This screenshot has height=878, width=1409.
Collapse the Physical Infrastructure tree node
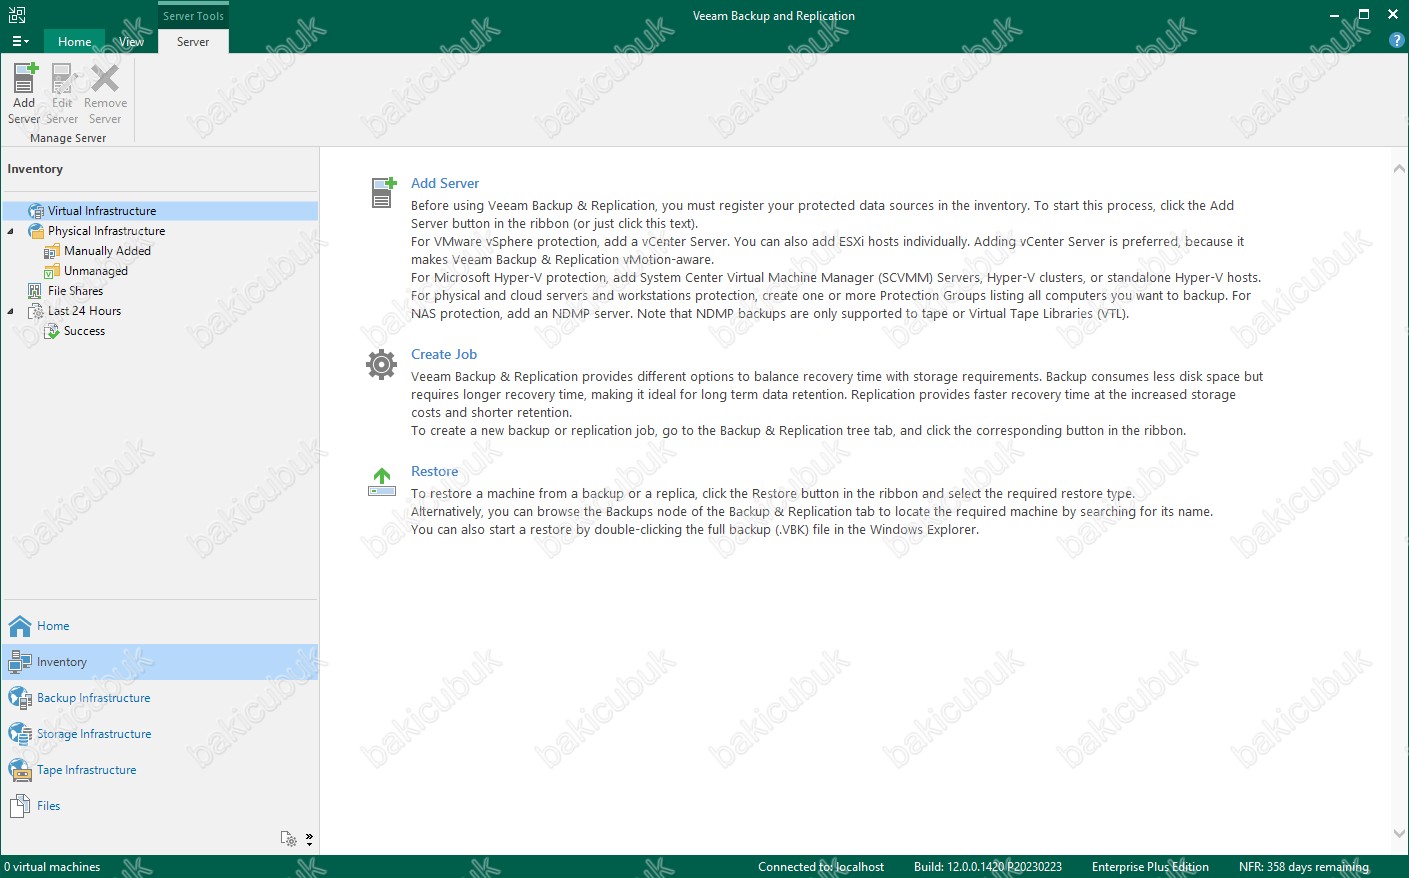tap(11, 231)
